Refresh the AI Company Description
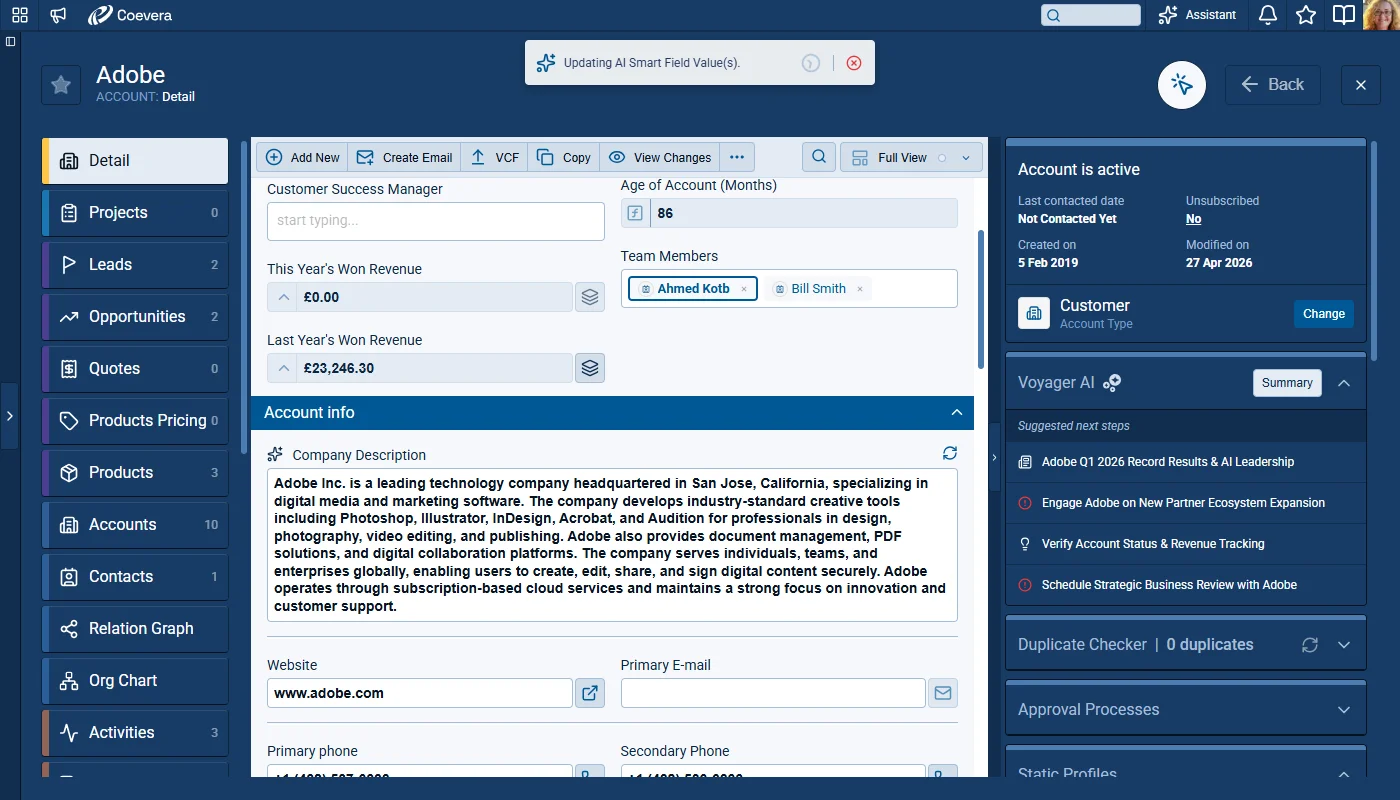Viewport: 1400px width, 800px height. (950, 453)
